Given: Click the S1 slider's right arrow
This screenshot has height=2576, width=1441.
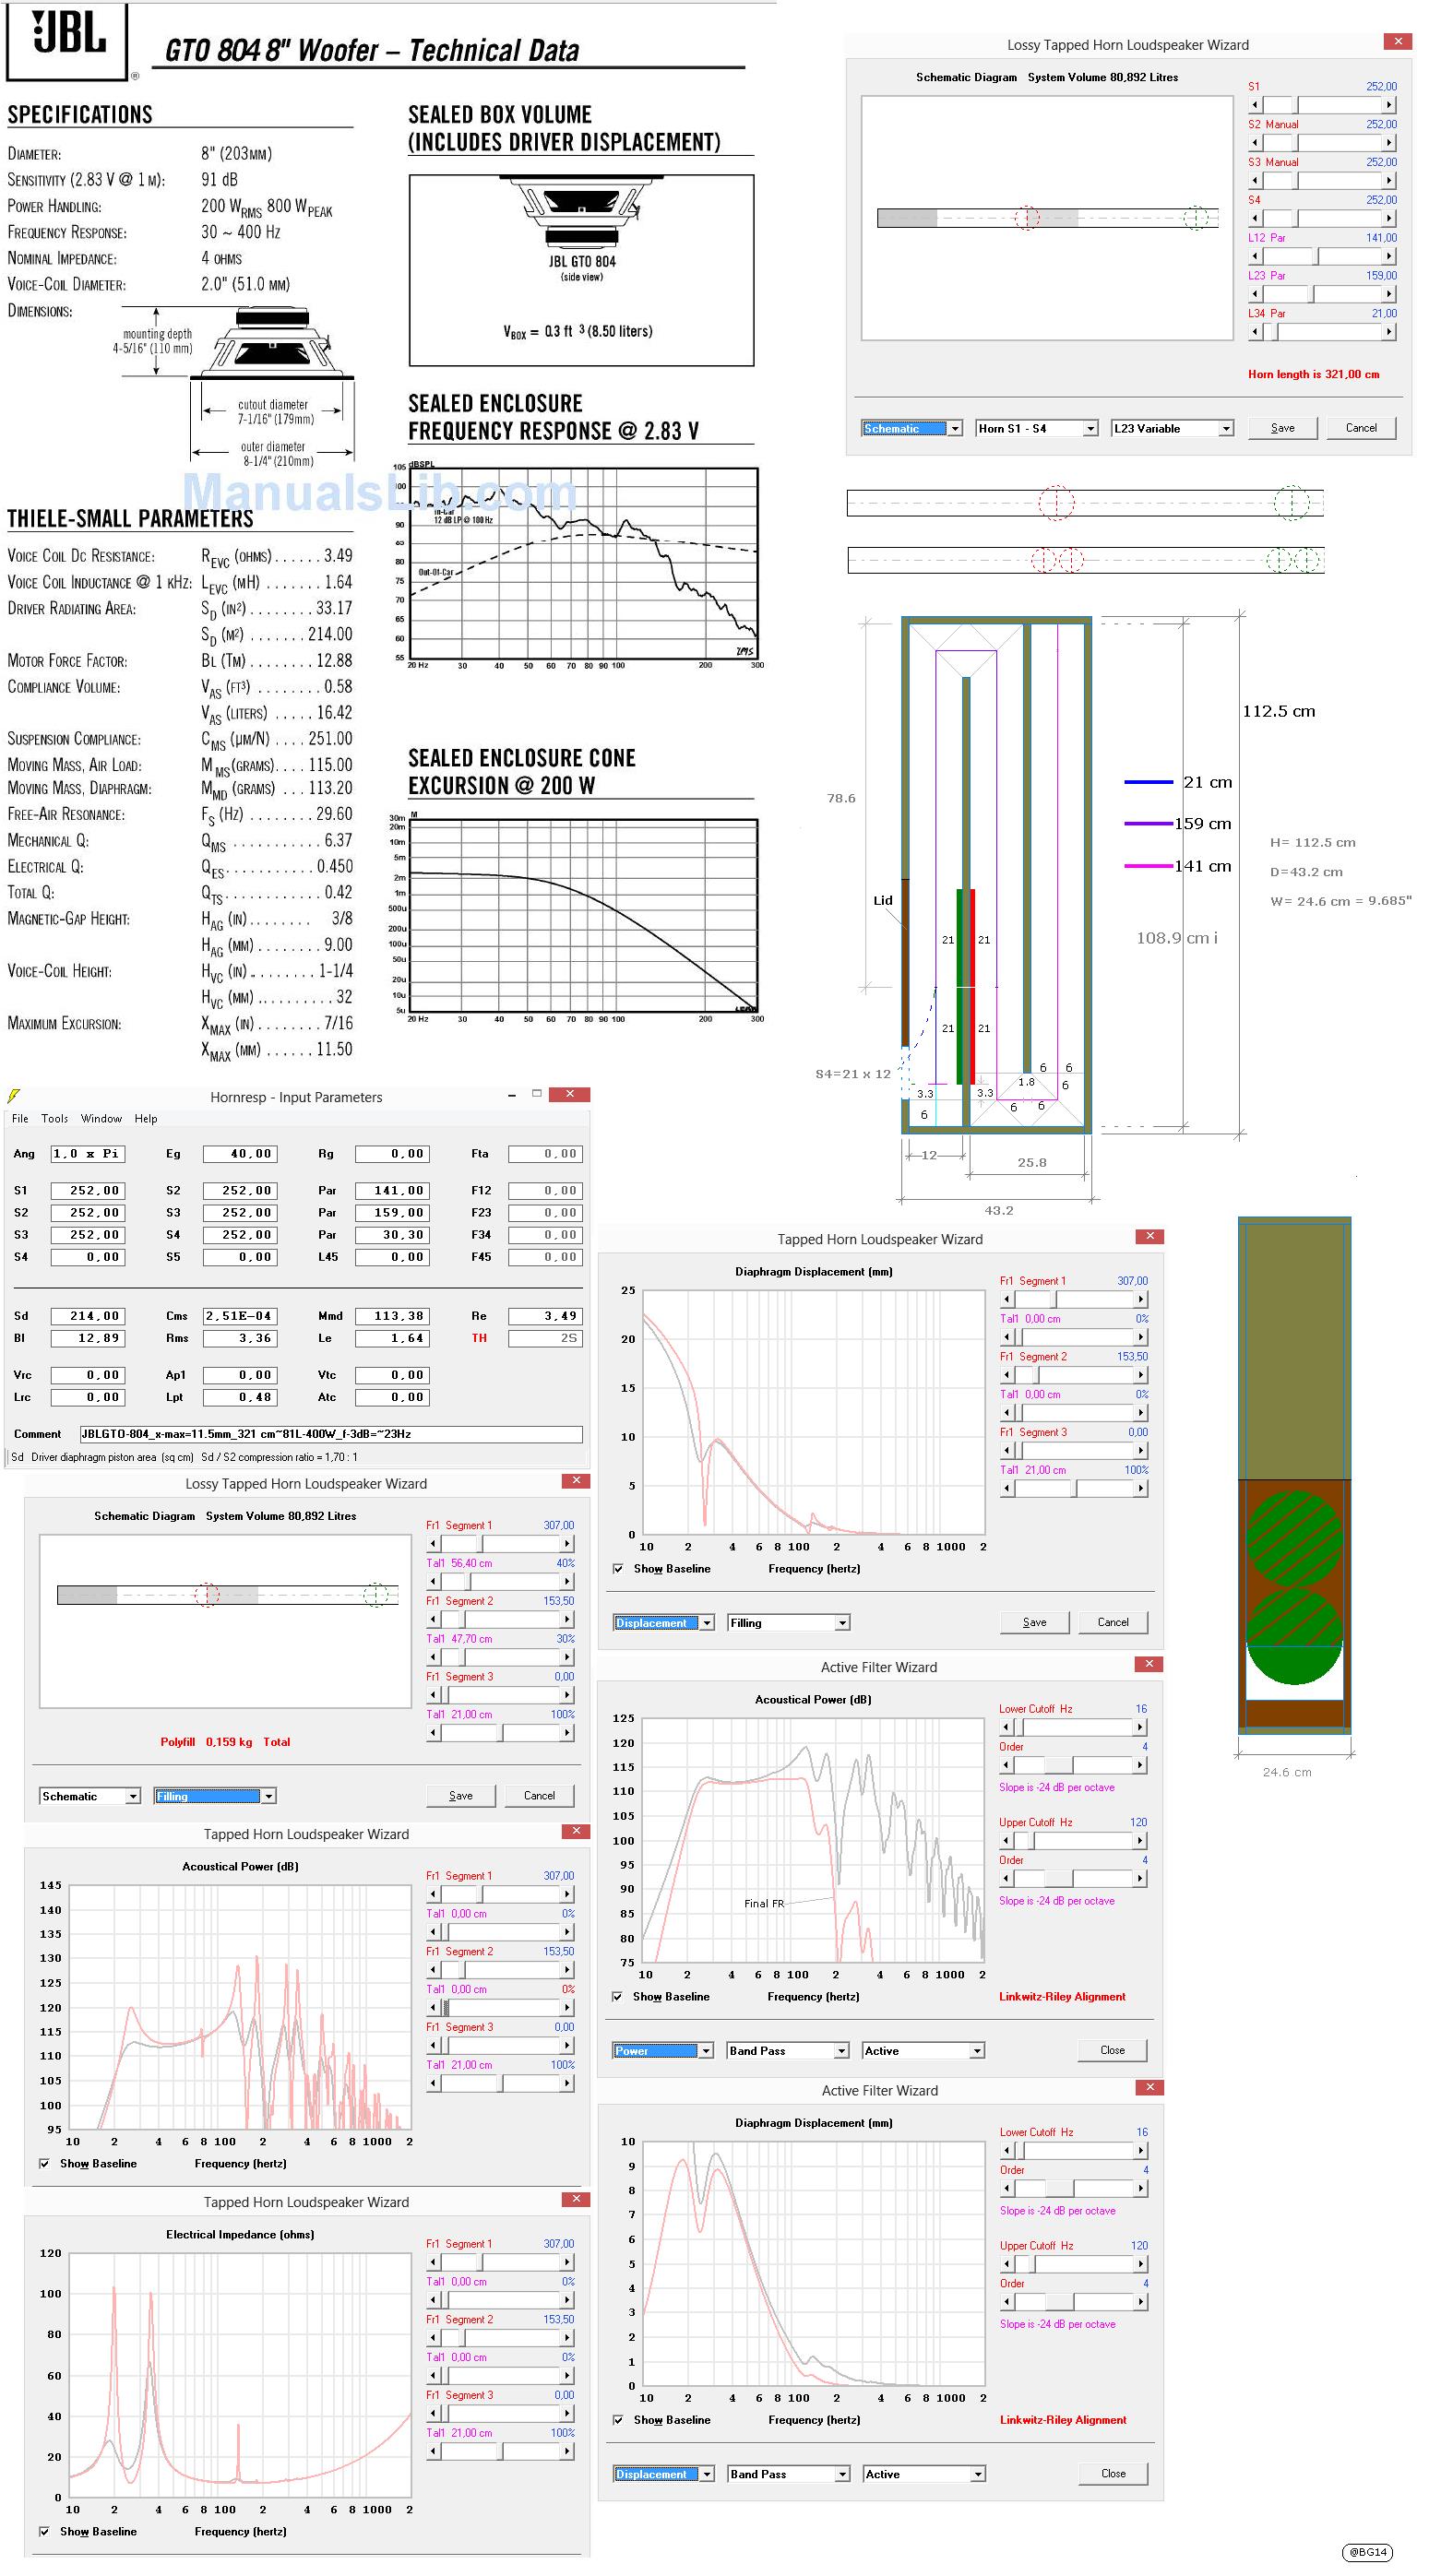Looking at the screenshot, I should tap(1389, 105).
